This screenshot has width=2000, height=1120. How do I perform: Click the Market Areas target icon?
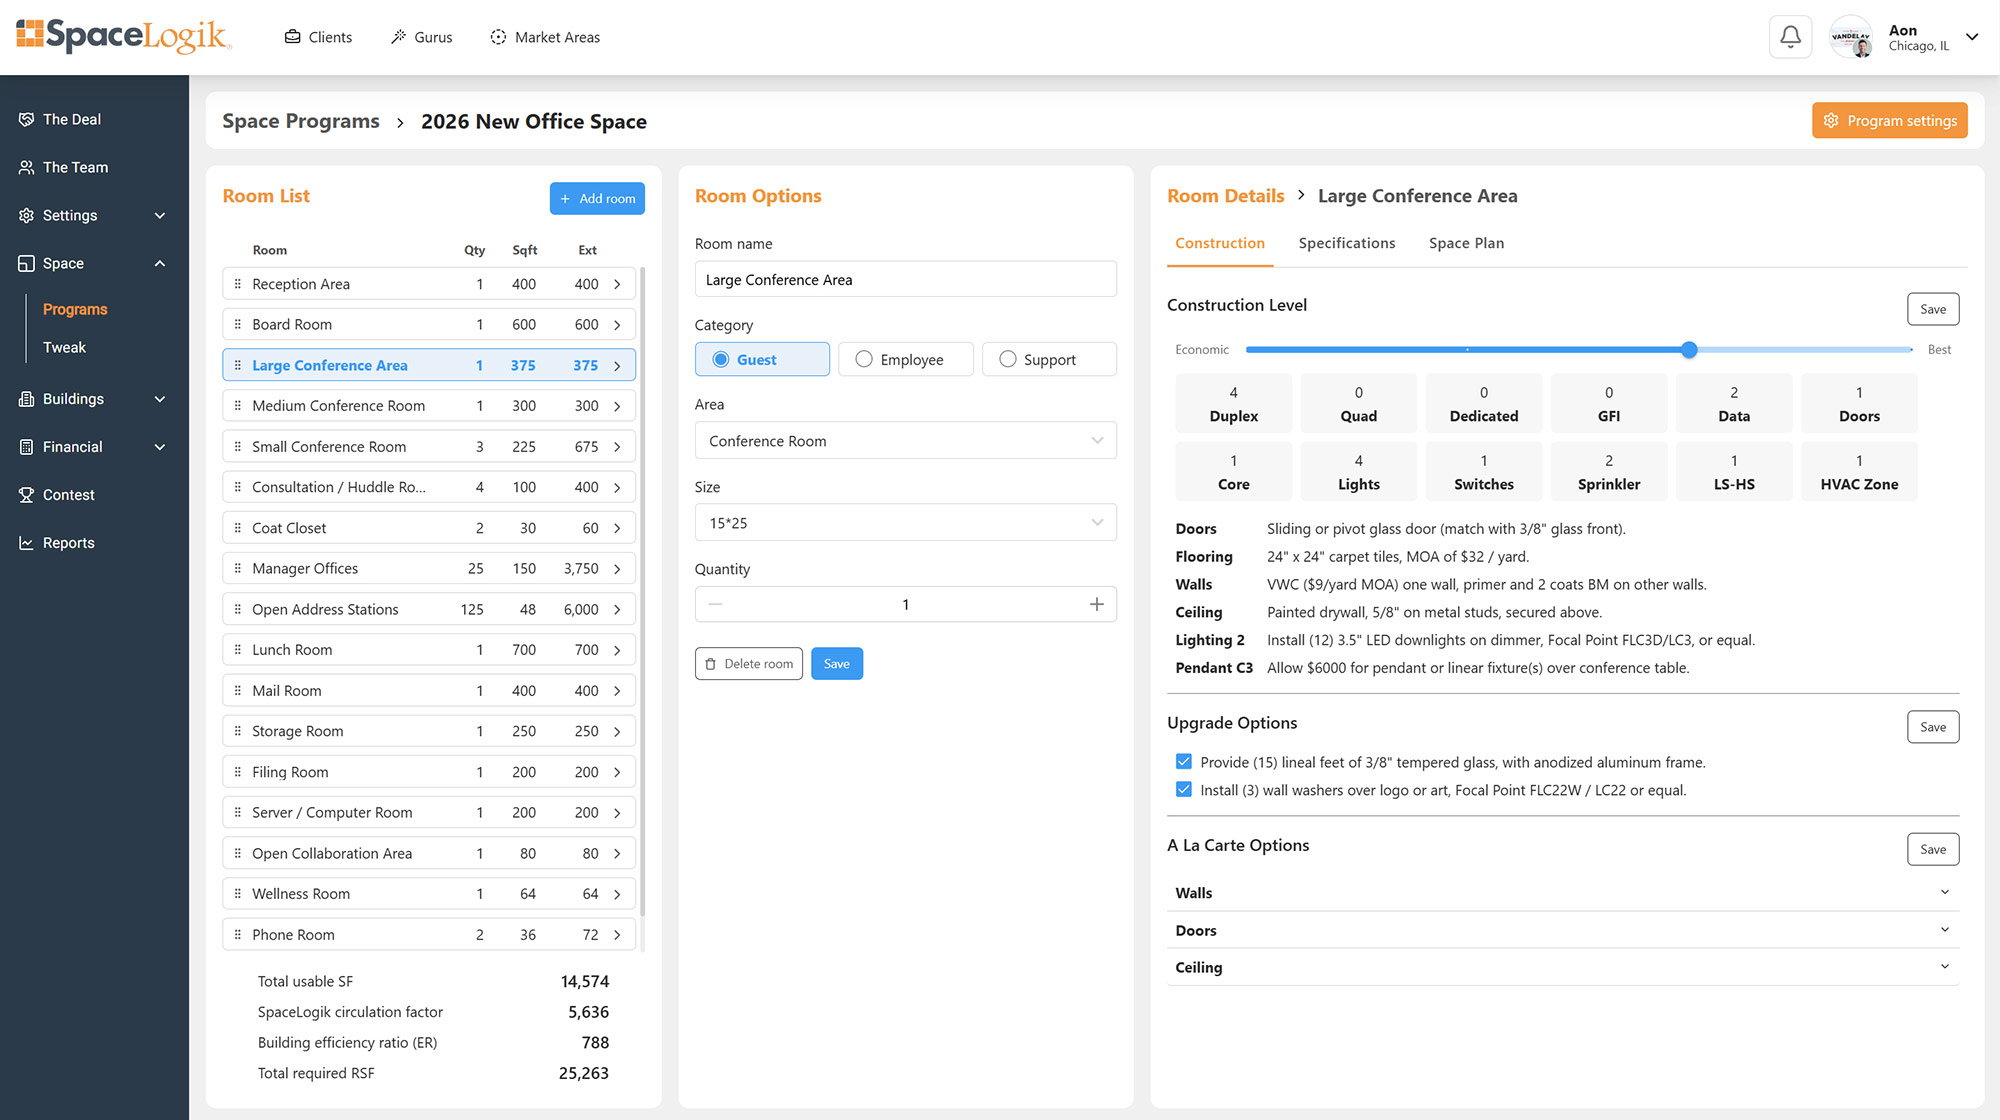point(498,37)
